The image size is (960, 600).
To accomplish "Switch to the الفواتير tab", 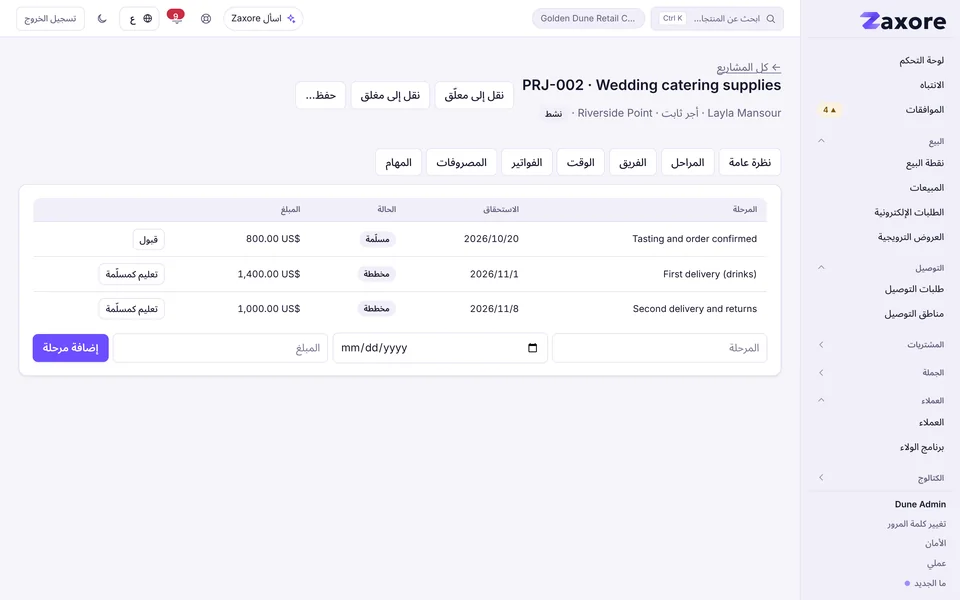I will tap(527, 162).
